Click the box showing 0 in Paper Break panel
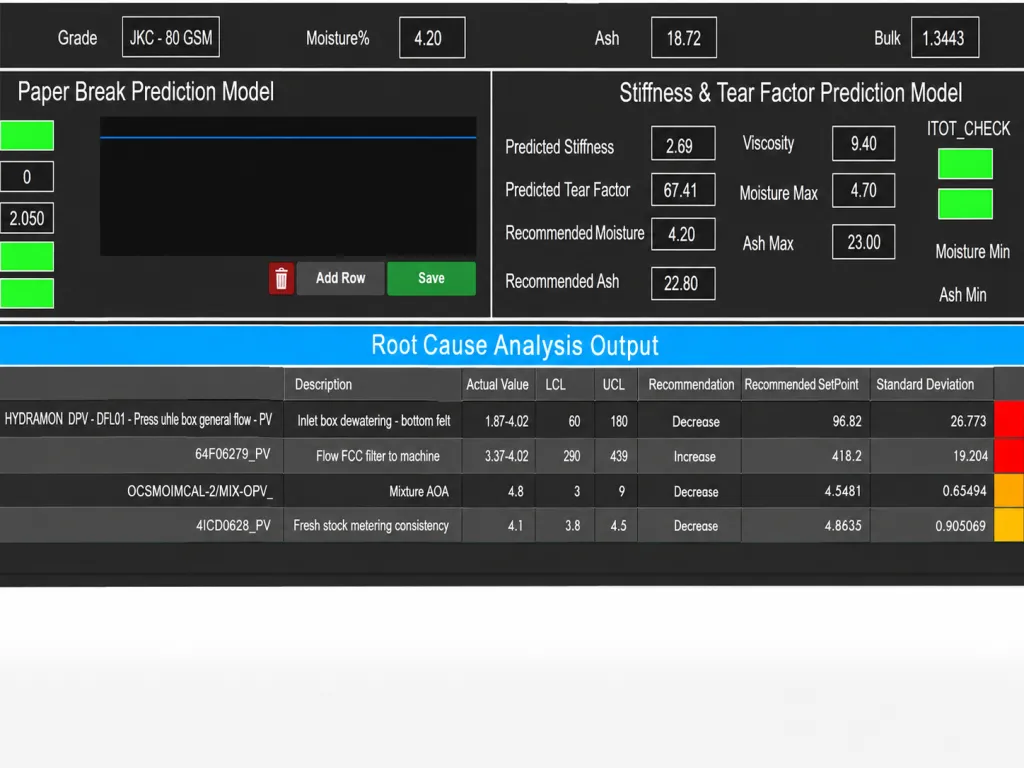This screenshot has width=1024, height=768. (x=27, y=176)
